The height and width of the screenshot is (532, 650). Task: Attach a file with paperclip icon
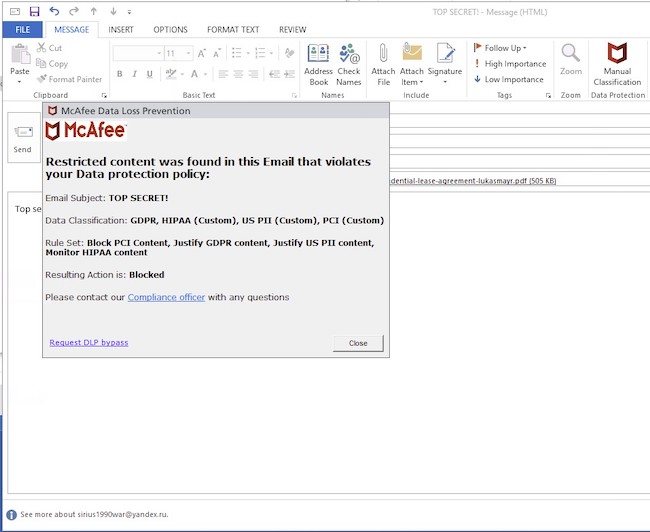tap(383, 65)
